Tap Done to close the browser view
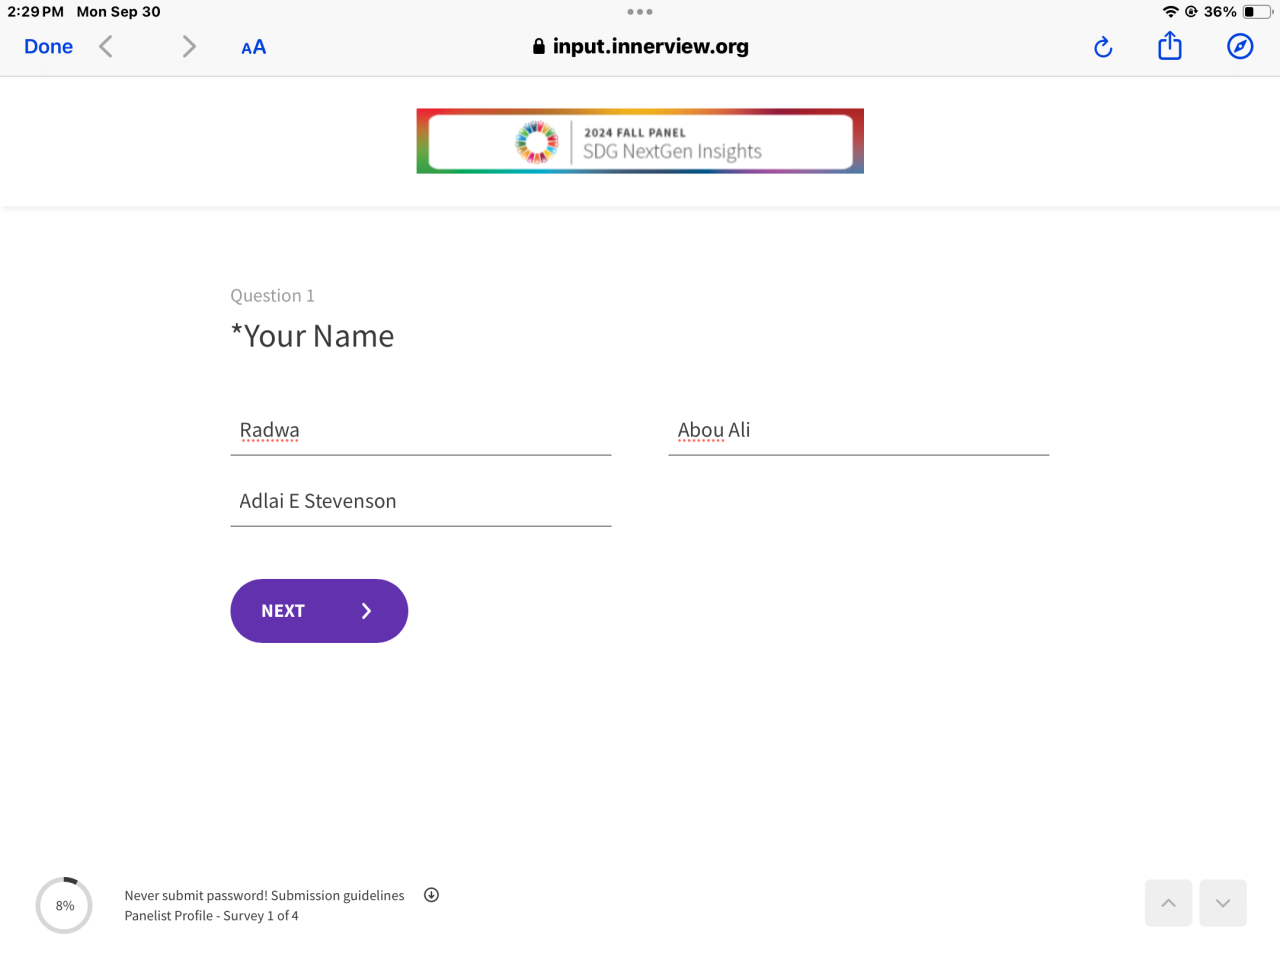The image size is (1280, 960). 48,46
